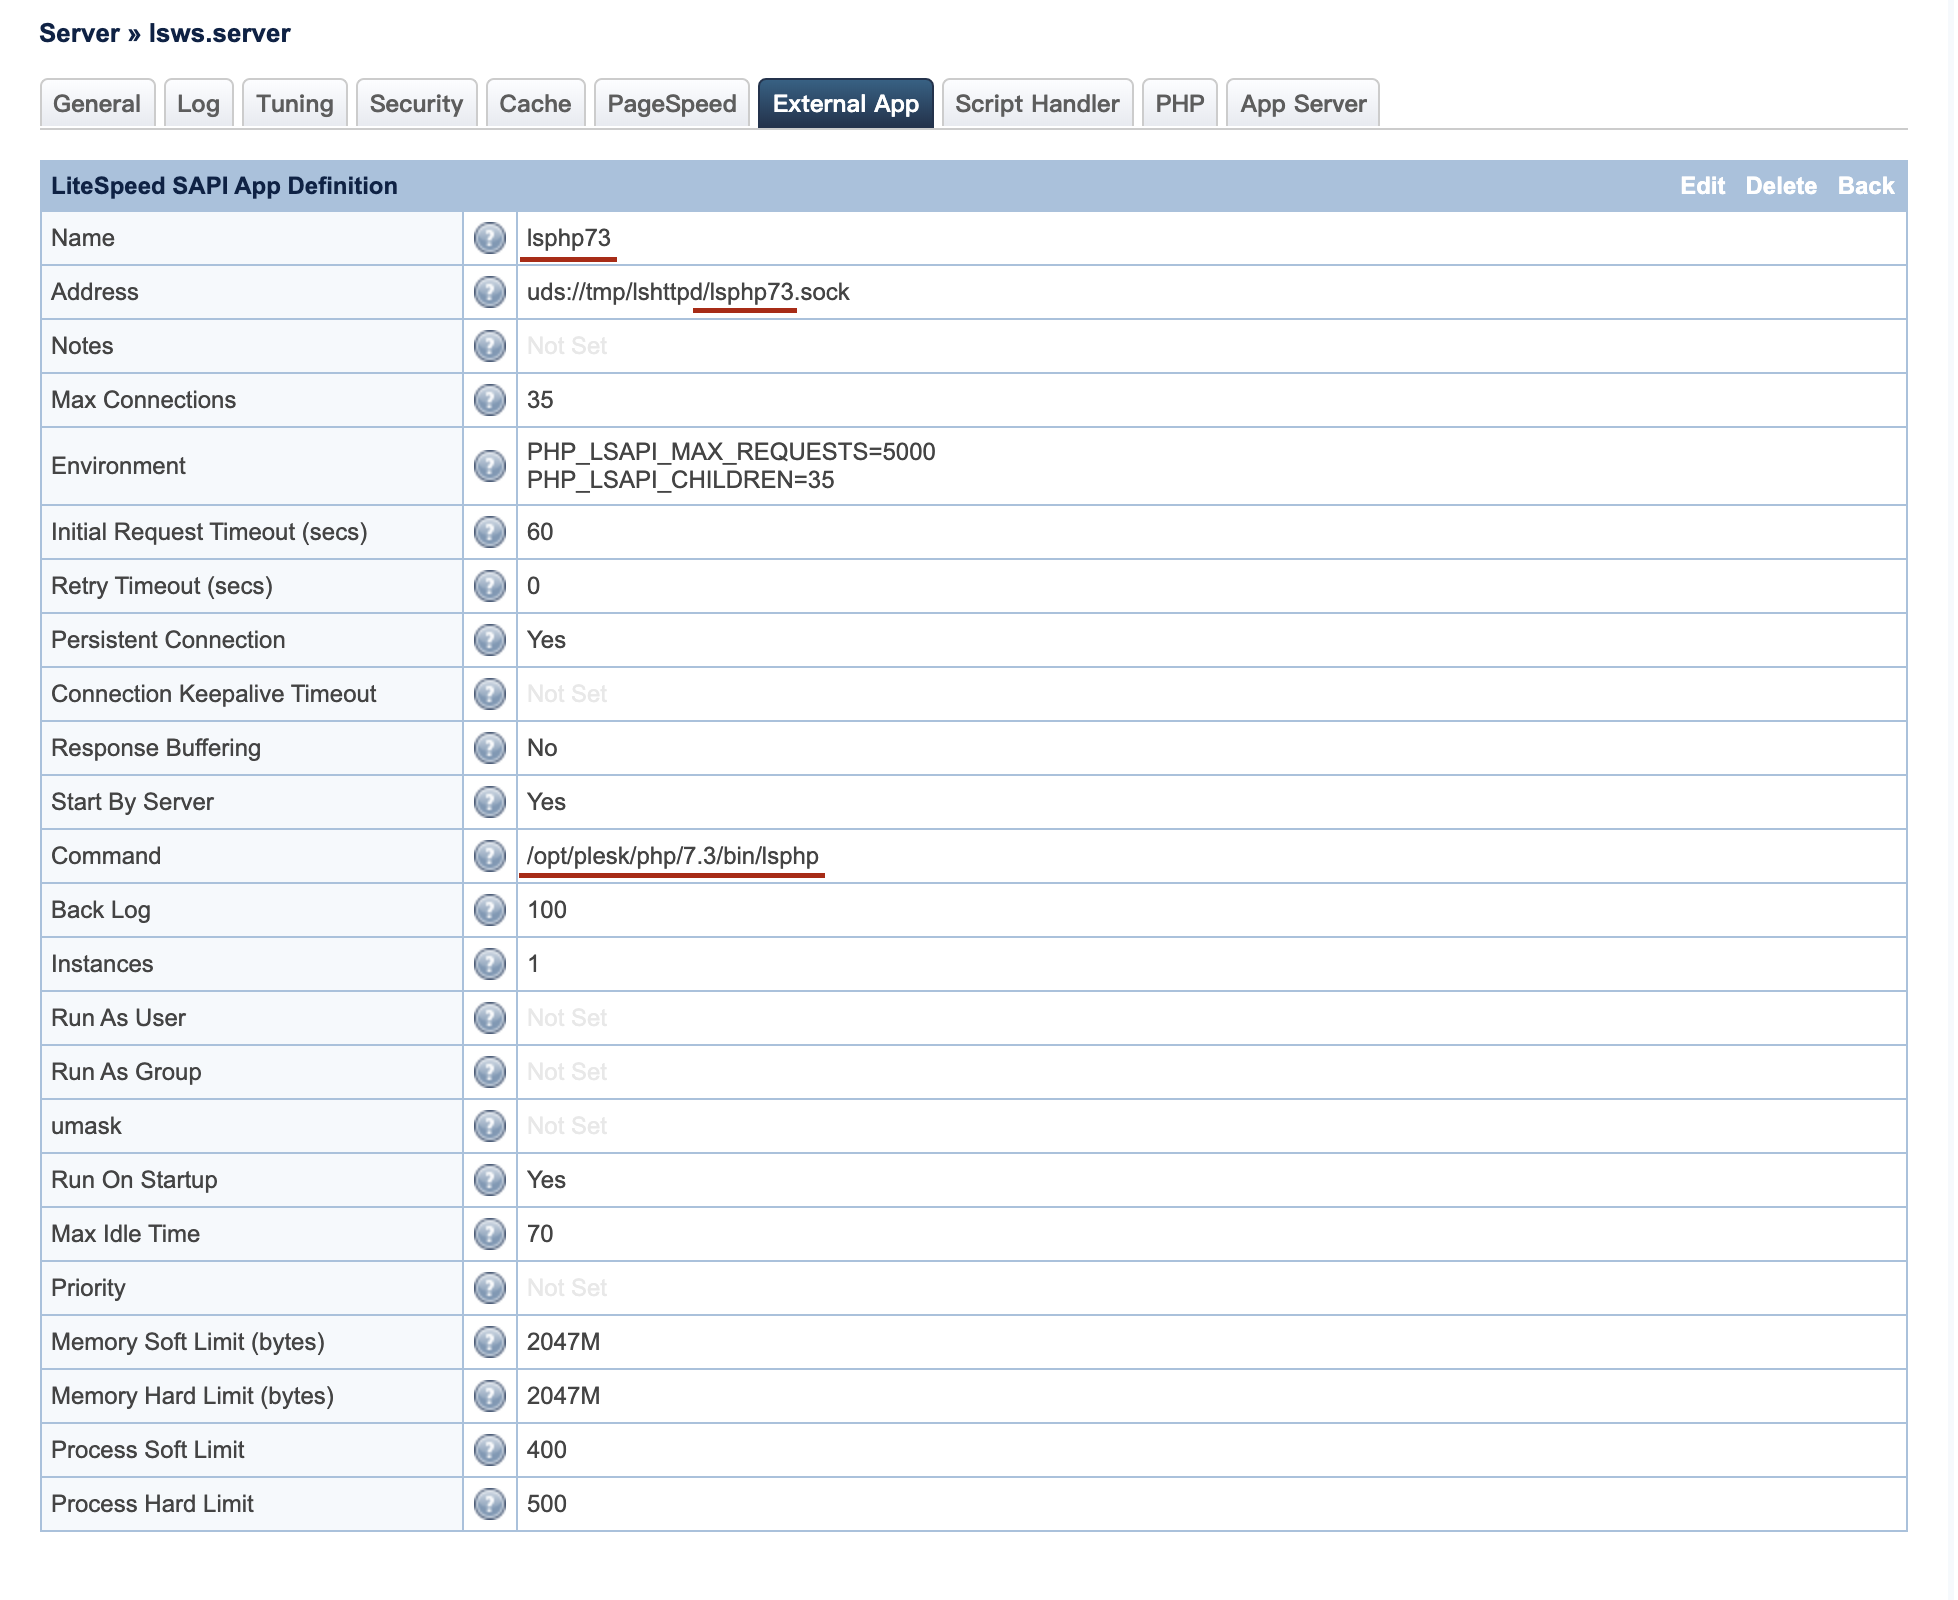Switch to the General tab
This screenshot has height=1600, width=1958.
pos(97,104)
